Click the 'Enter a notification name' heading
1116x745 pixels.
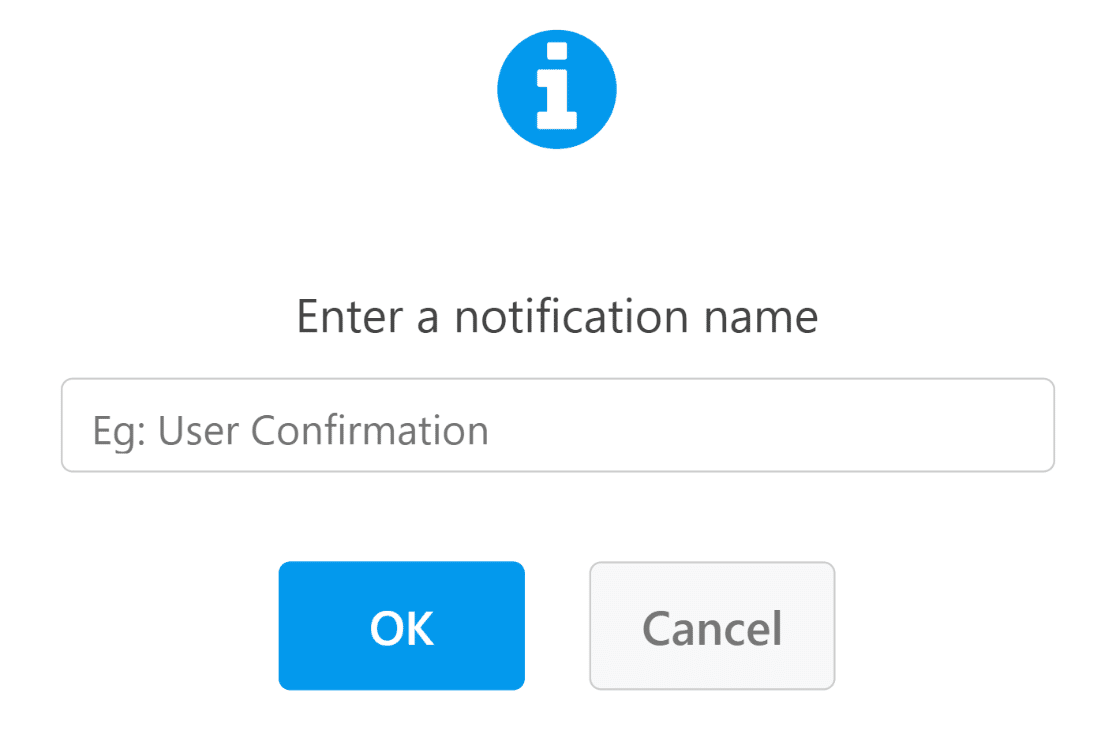coord(557,317)
